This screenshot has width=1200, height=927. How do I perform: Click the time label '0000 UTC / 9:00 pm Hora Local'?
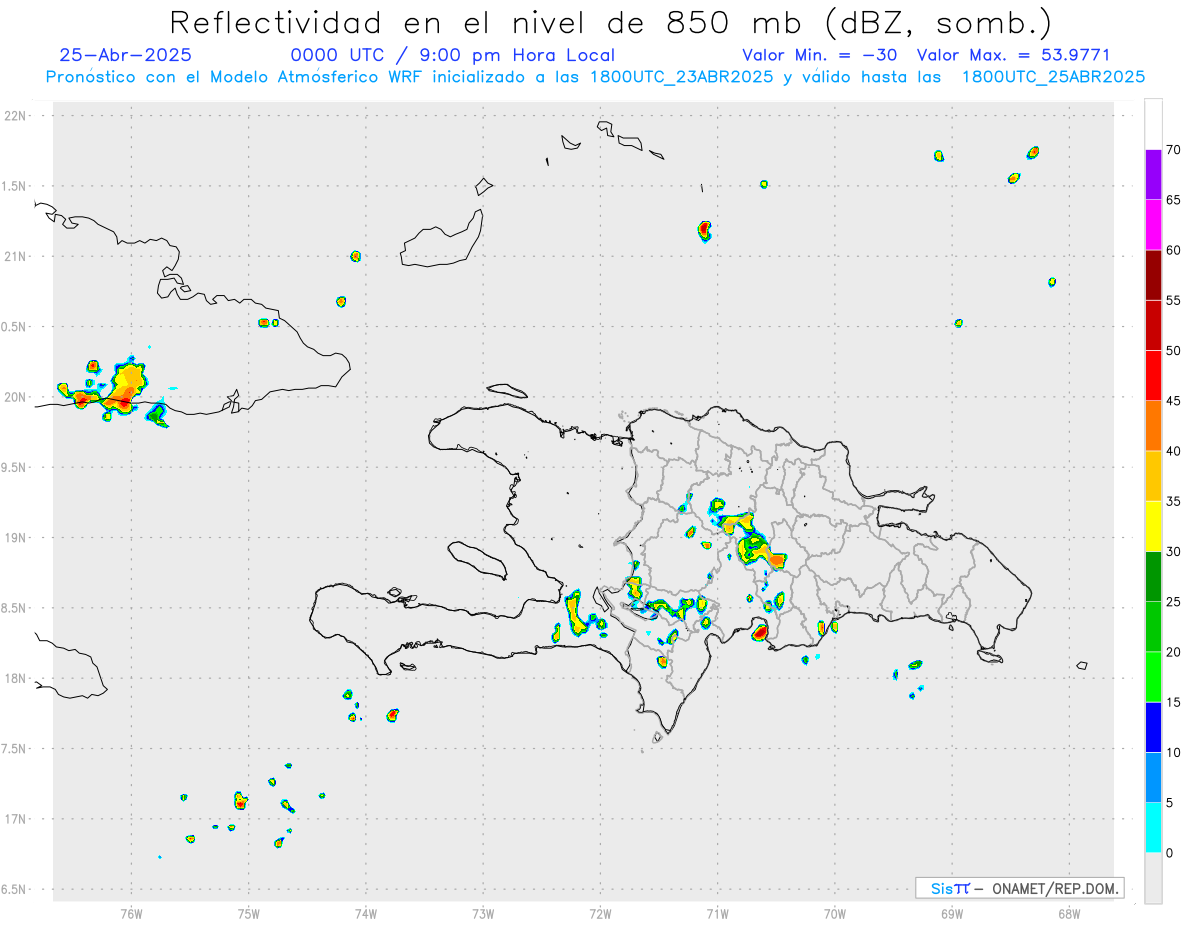click(453, 56)
